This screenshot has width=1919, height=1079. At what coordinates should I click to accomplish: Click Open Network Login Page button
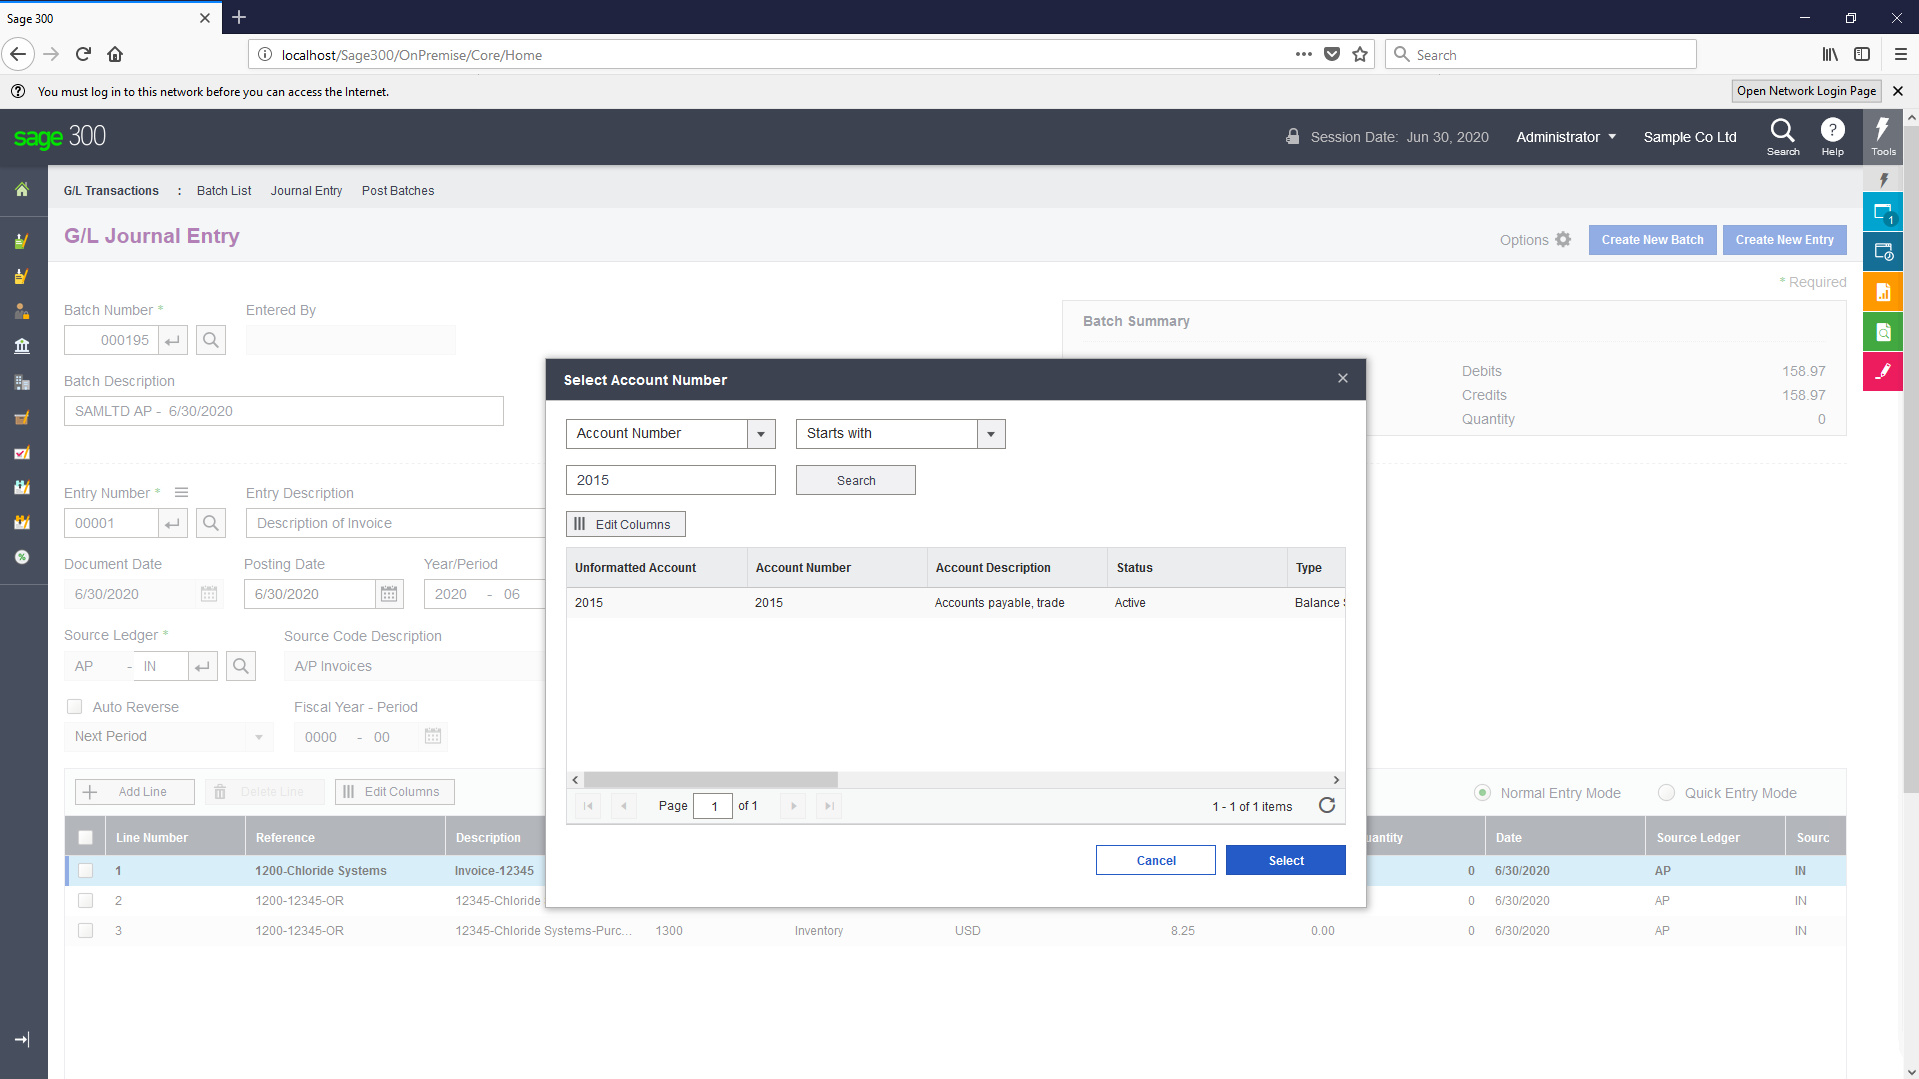[x=1806, y=91]
